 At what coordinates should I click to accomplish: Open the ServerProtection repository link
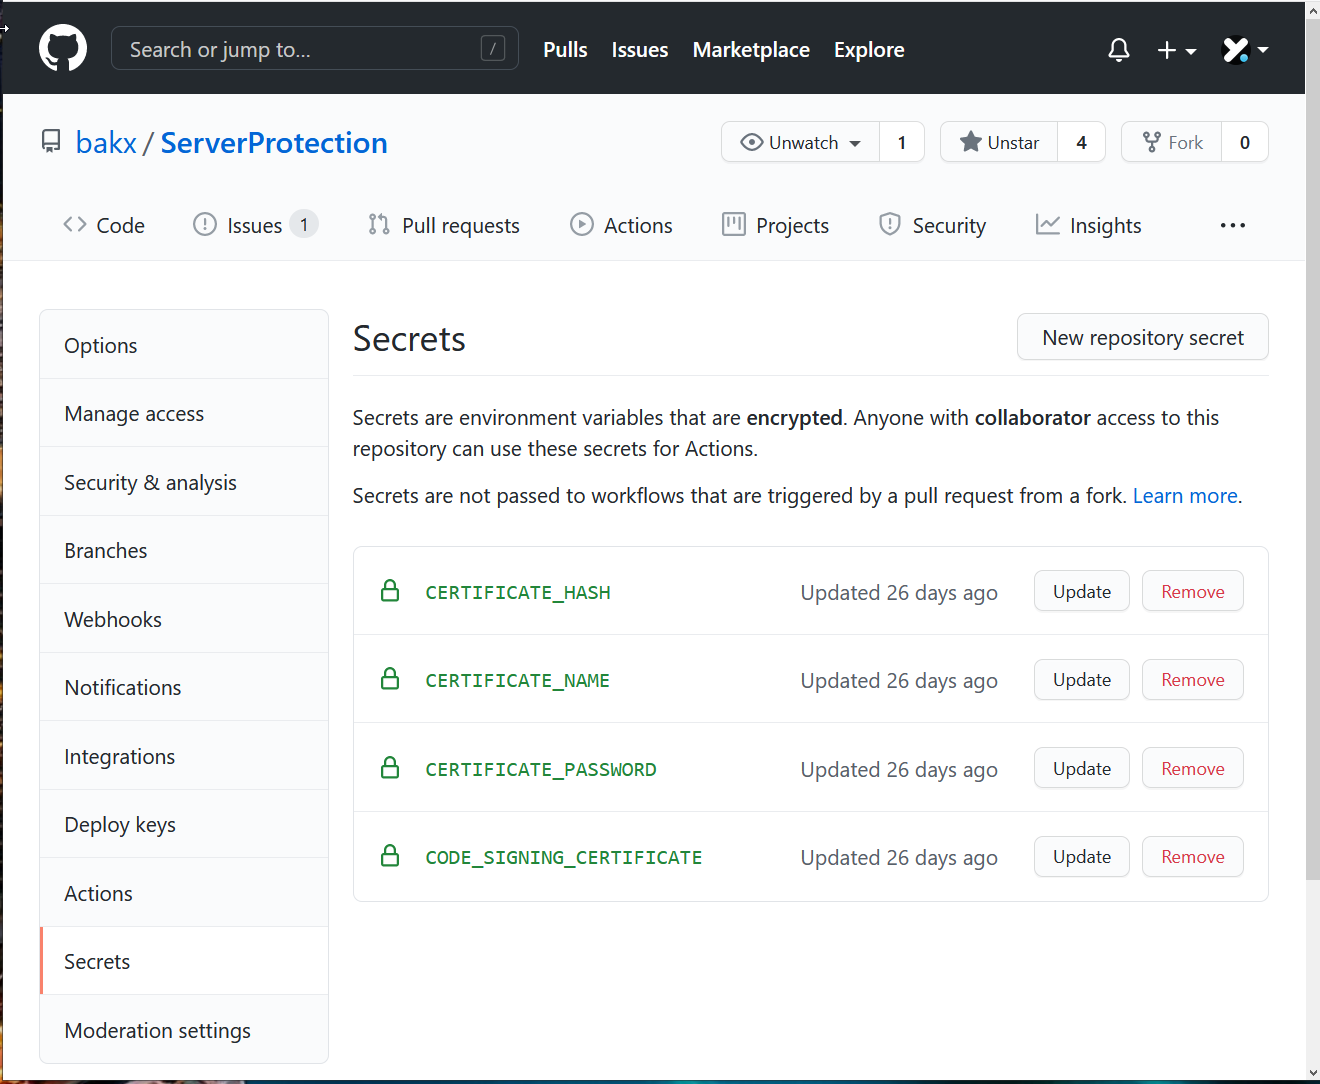coord(274,143)
